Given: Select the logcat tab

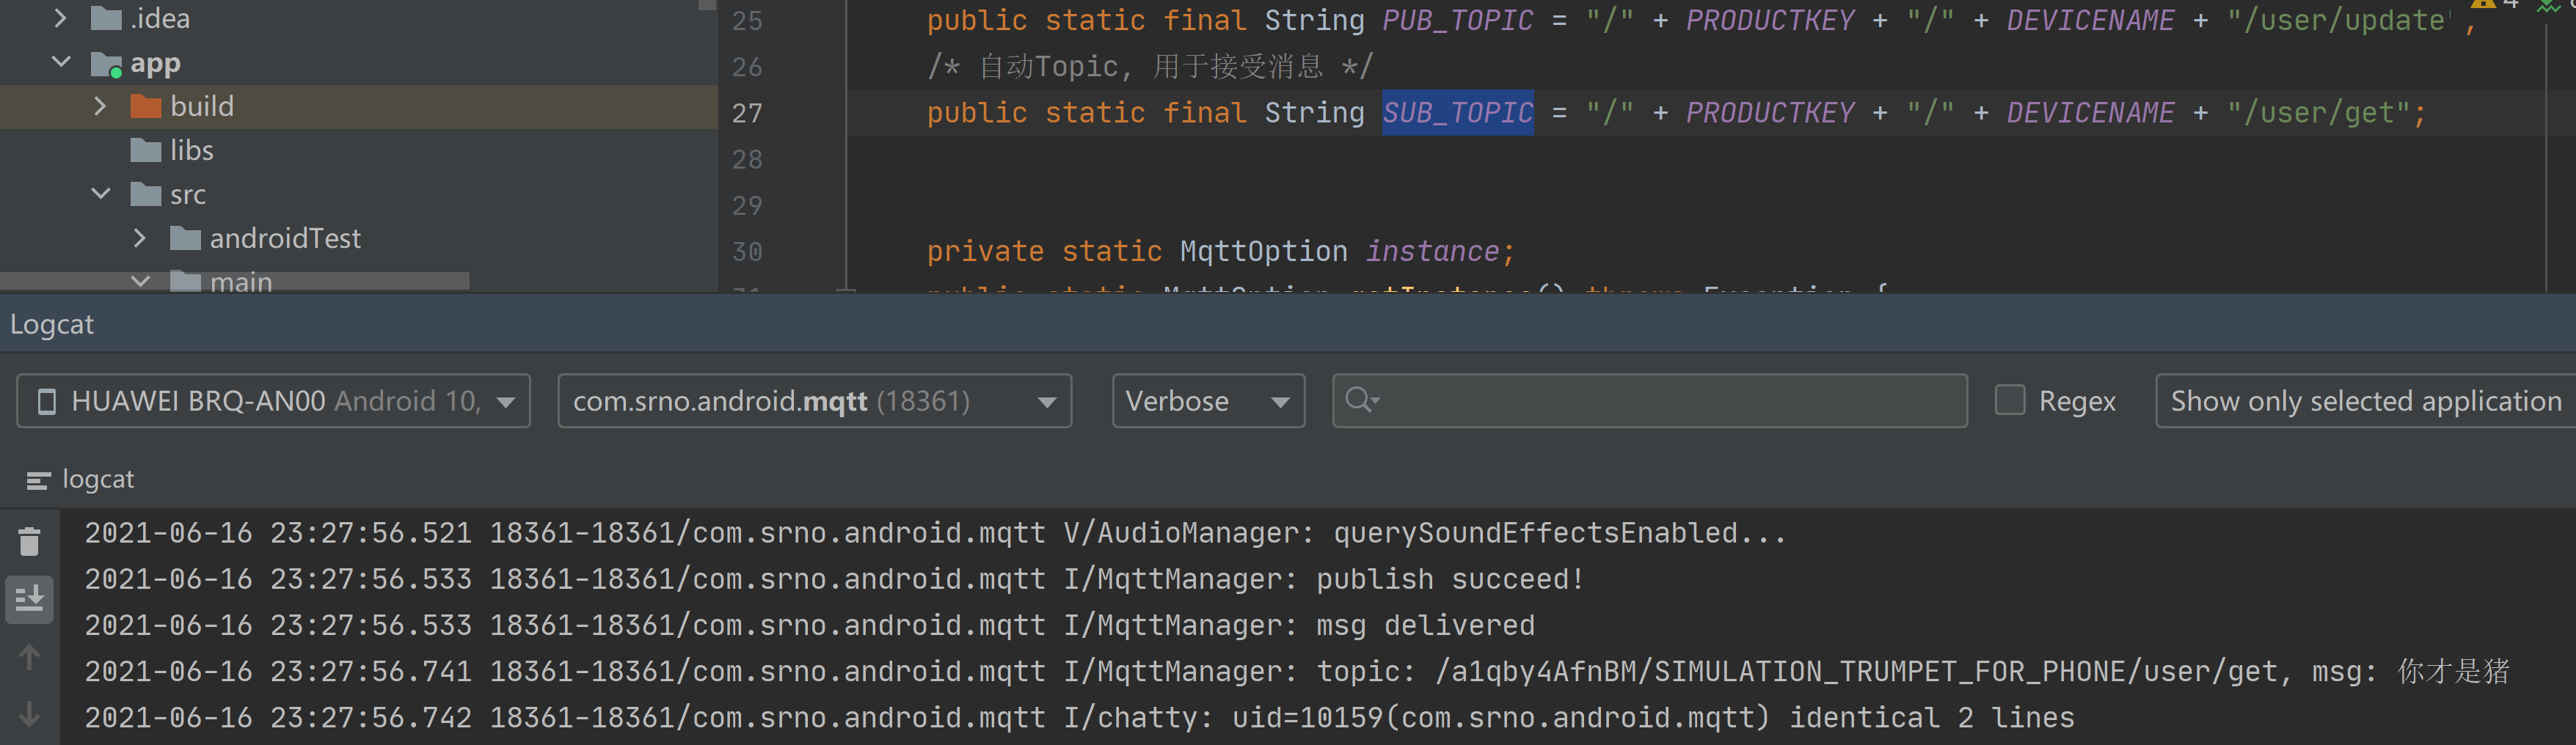Looking at the screenshot, I should (x=97, y=480).
